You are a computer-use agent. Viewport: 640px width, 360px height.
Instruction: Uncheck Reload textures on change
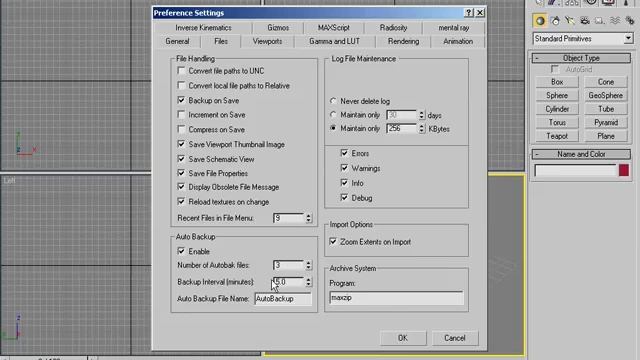[181, 202]
